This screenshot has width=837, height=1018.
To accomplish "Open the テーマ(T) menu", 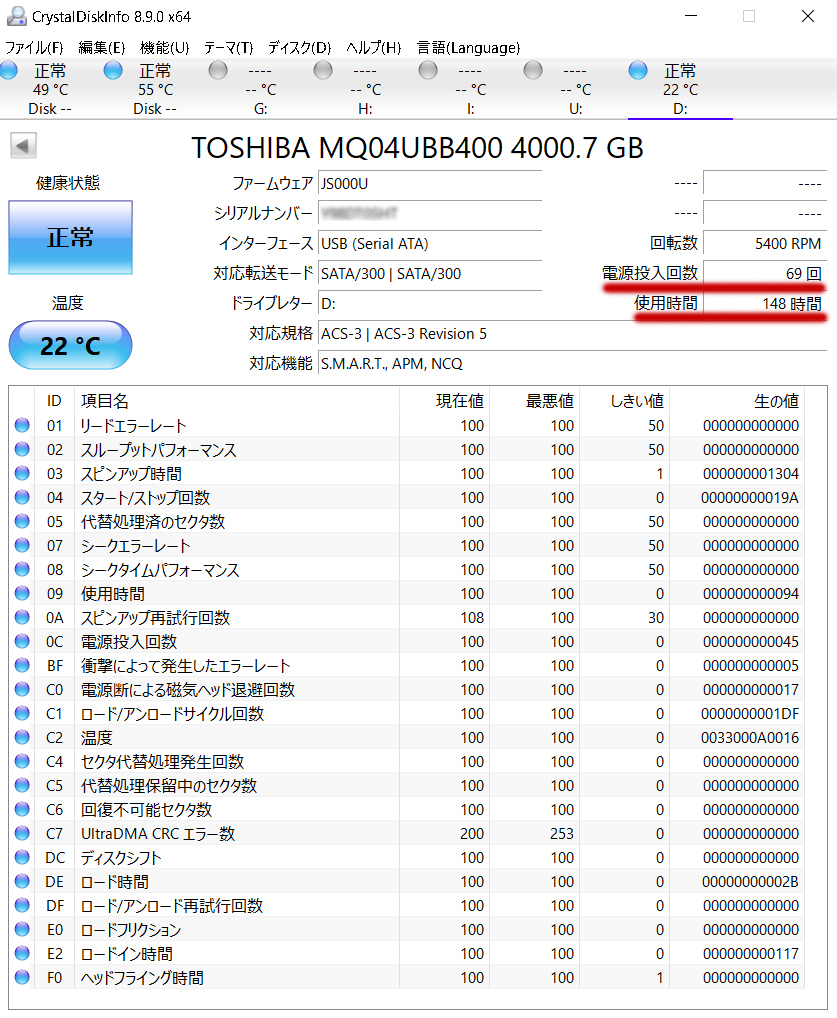I will point(229,48).
